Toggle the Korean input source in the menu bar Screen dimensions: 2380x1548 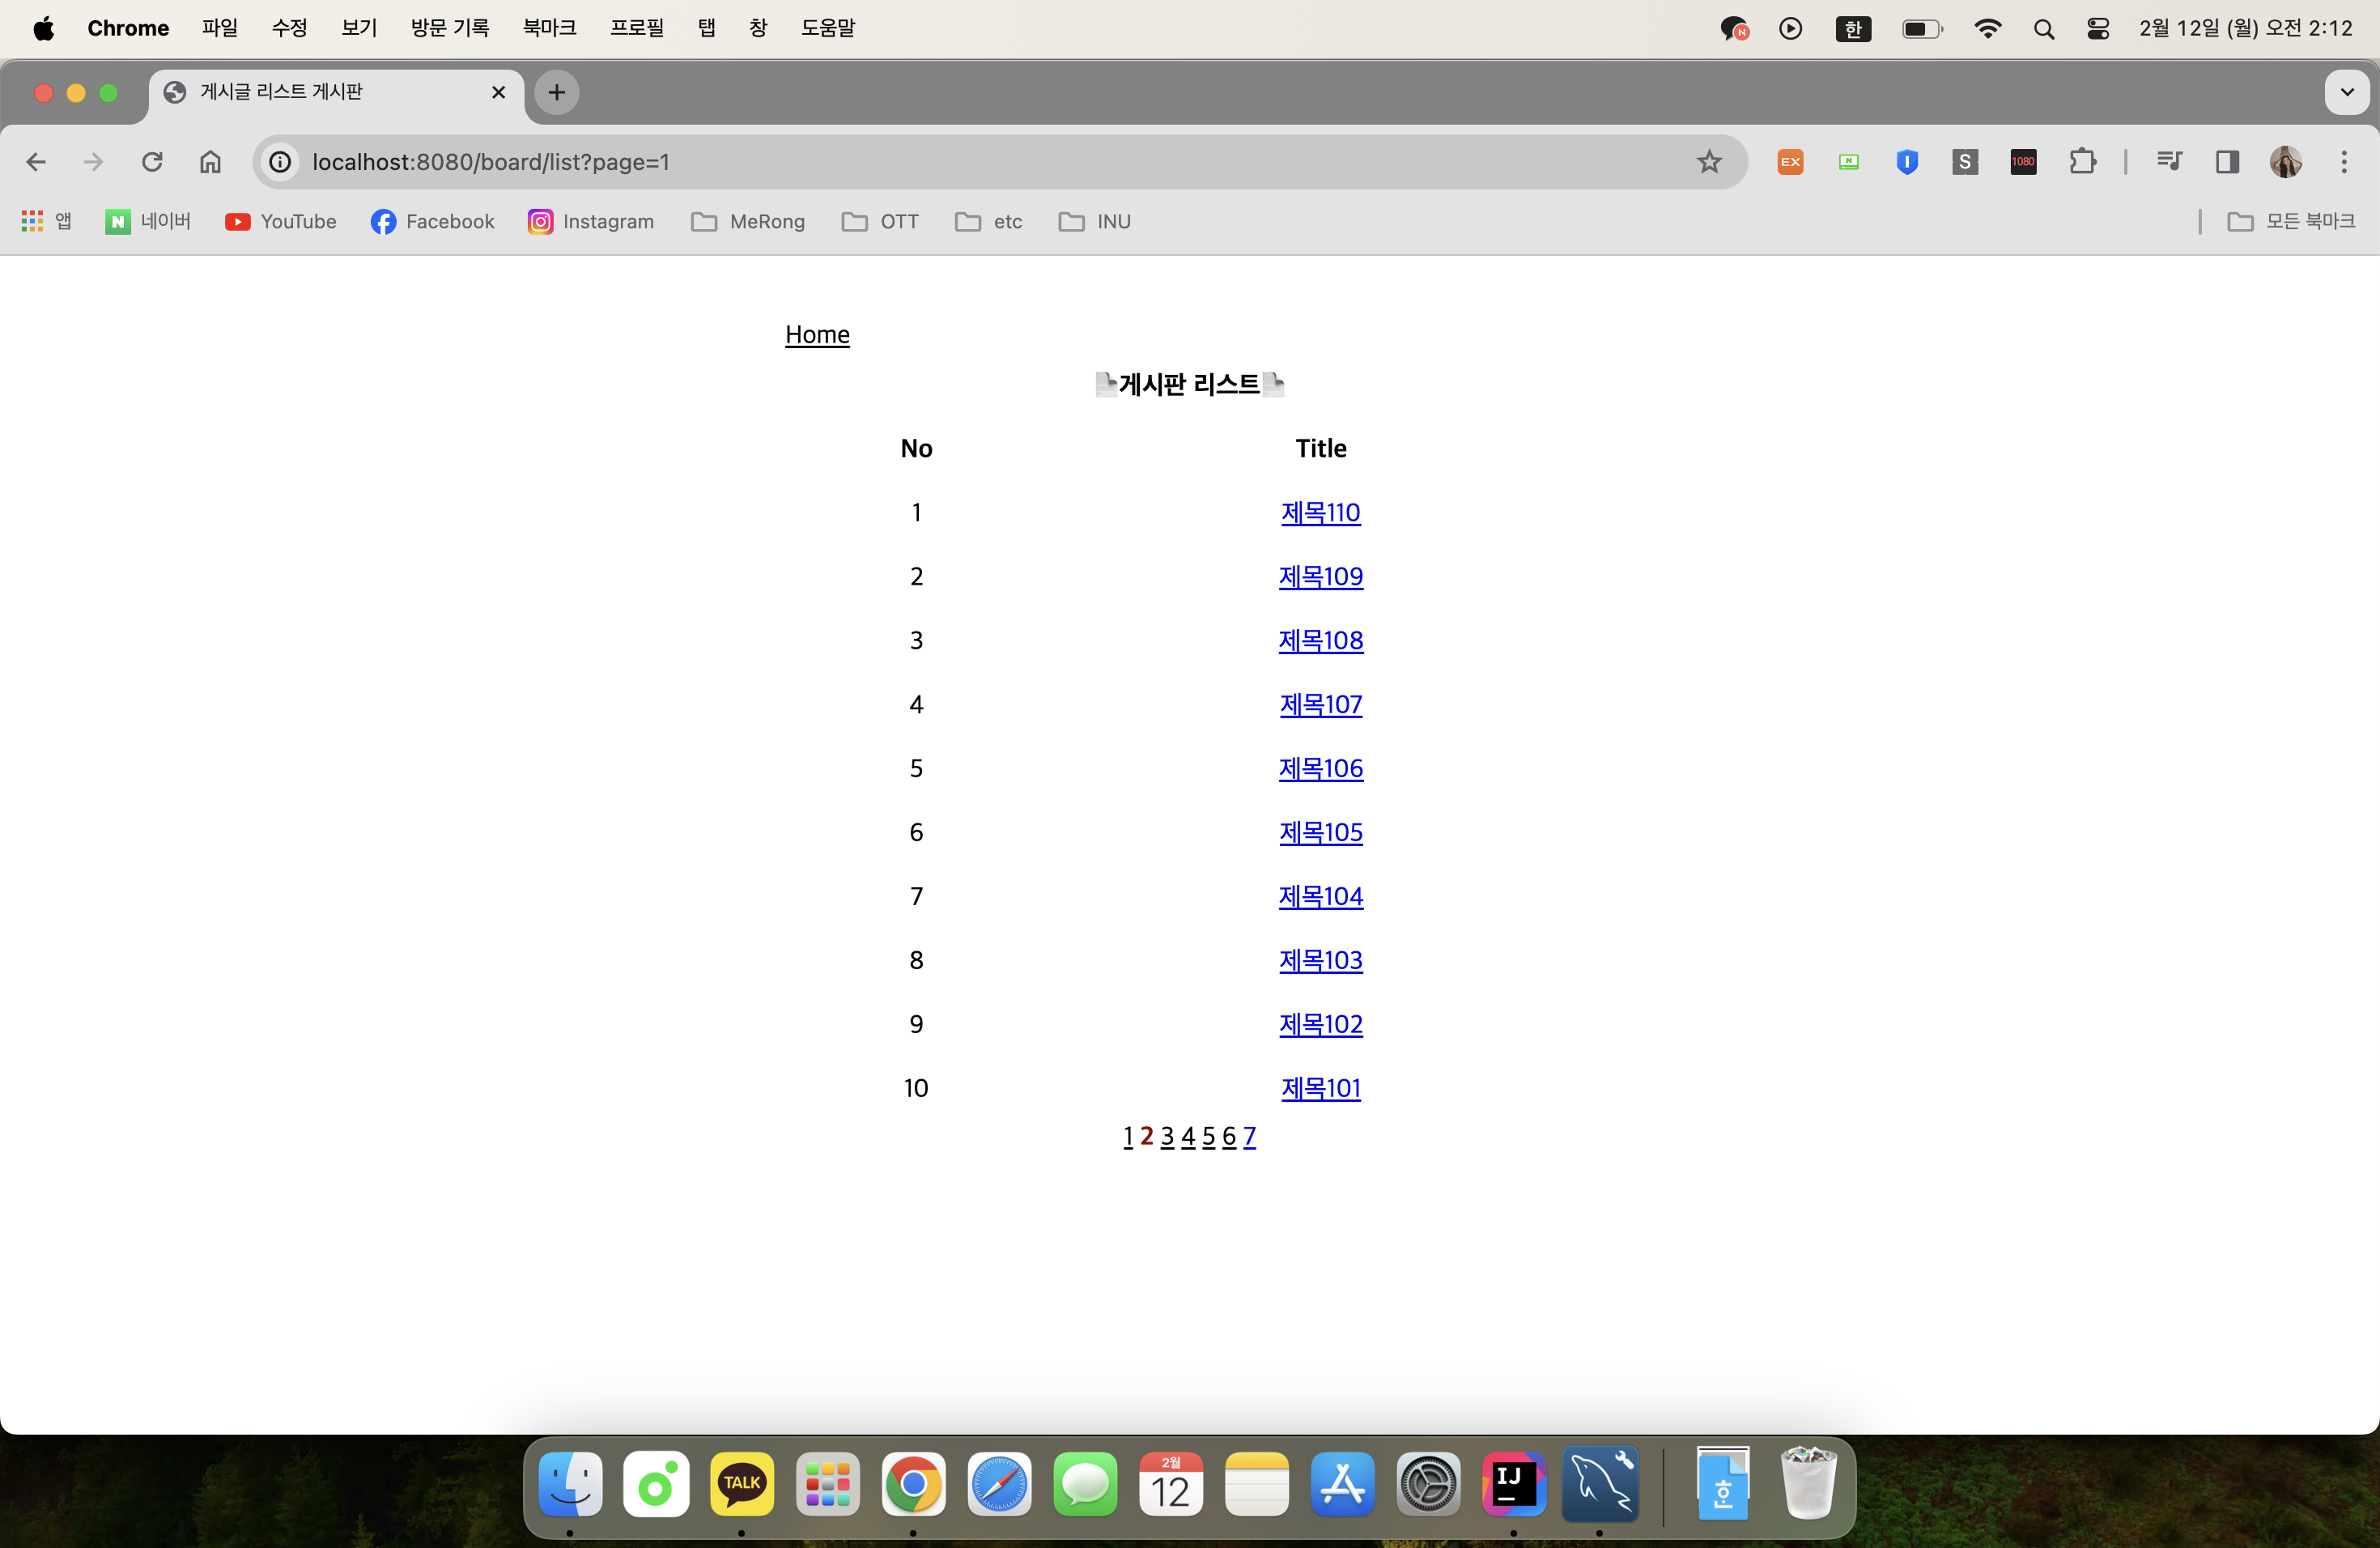coord(1853,29)
